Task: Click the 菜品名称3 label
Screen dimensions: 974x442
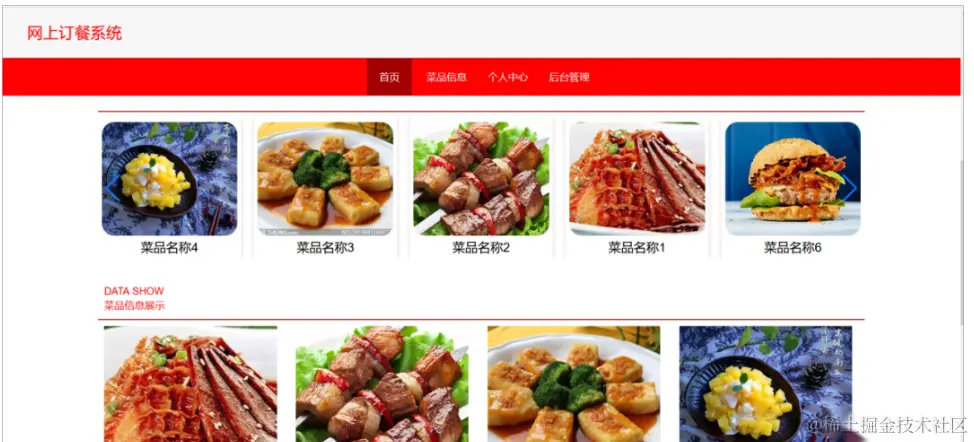Action: pyautogui.click(x=325, y=248)
